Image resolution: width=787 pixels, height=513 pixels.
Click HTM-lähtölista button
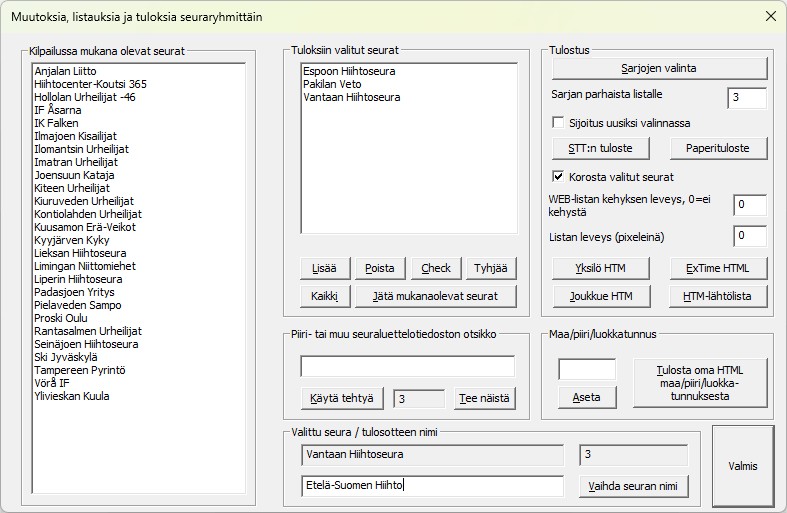coord(718,296)
